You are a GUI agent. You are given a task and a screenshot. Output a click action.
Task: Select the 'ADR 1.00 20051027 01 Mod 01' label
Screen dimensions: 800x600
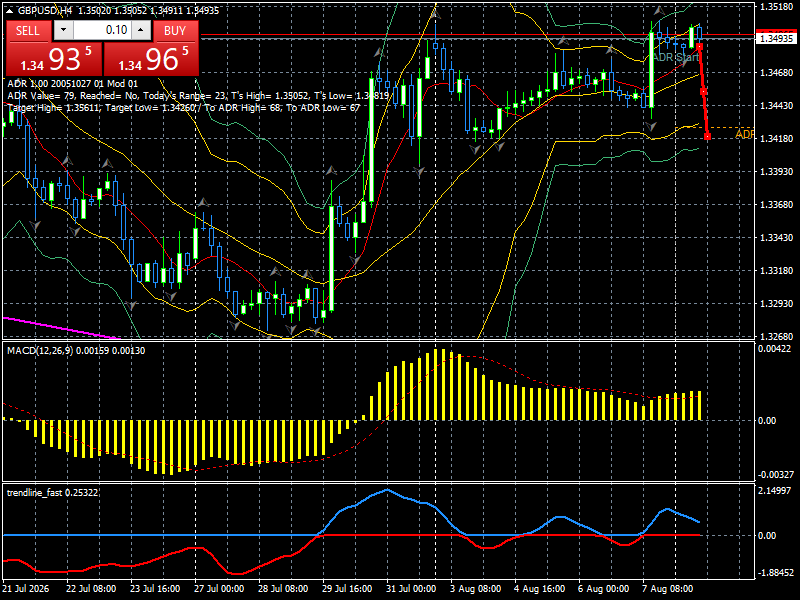72,84
